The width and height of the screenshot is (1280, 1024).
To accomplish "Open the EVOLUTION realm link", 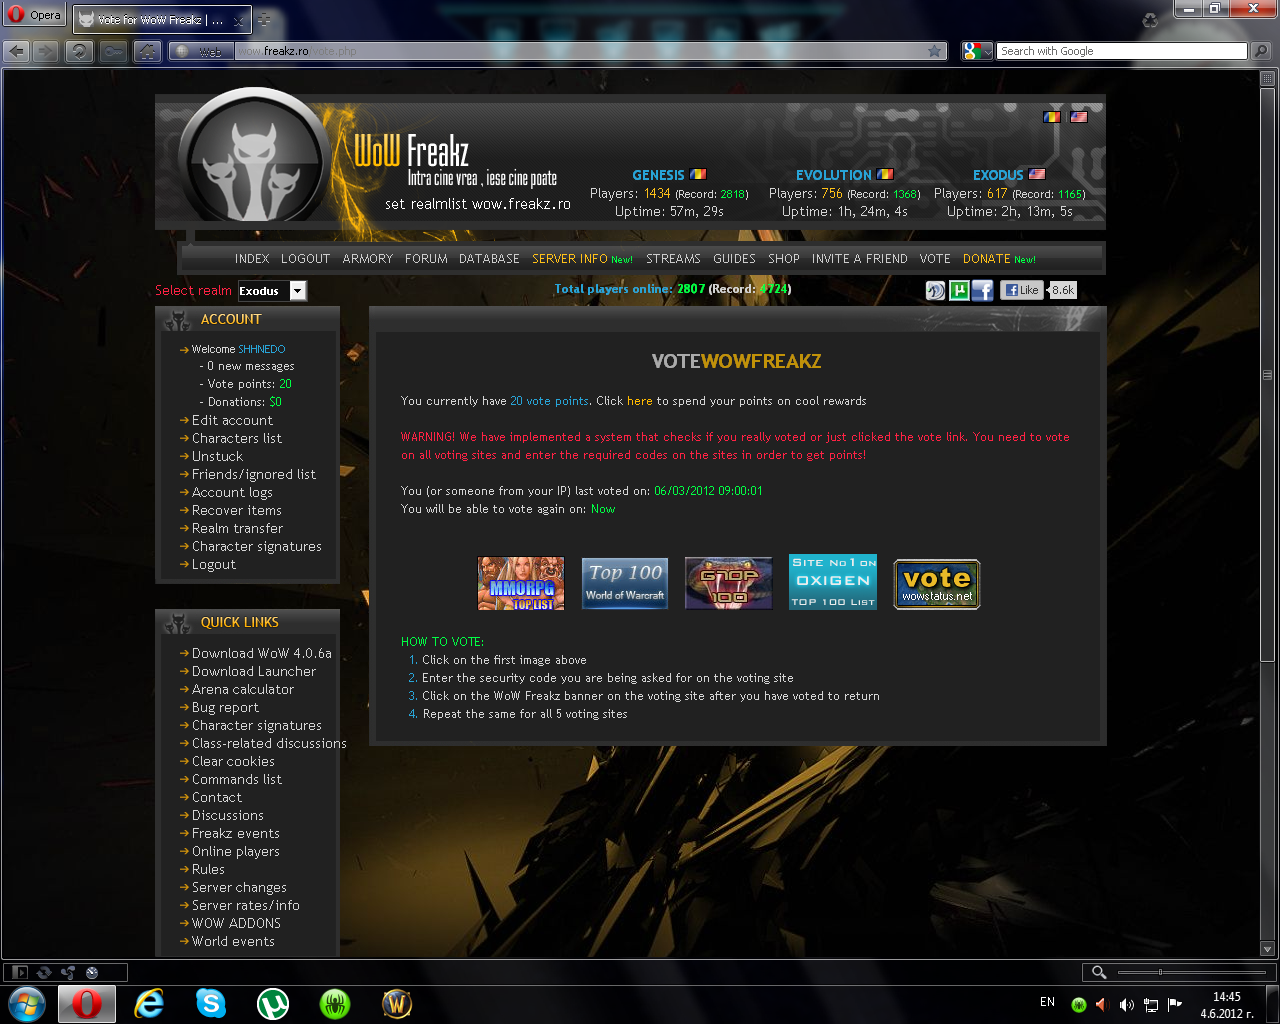I will tap(833, 175).
